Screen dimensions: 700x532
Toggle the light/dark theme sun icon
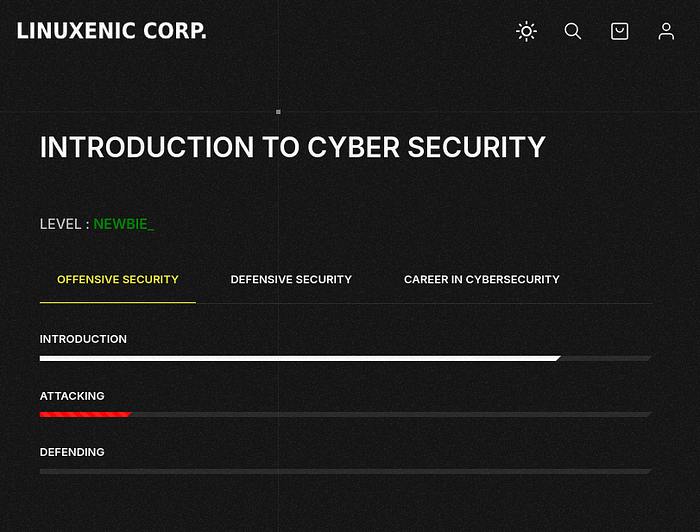click(x=526, y=31)
